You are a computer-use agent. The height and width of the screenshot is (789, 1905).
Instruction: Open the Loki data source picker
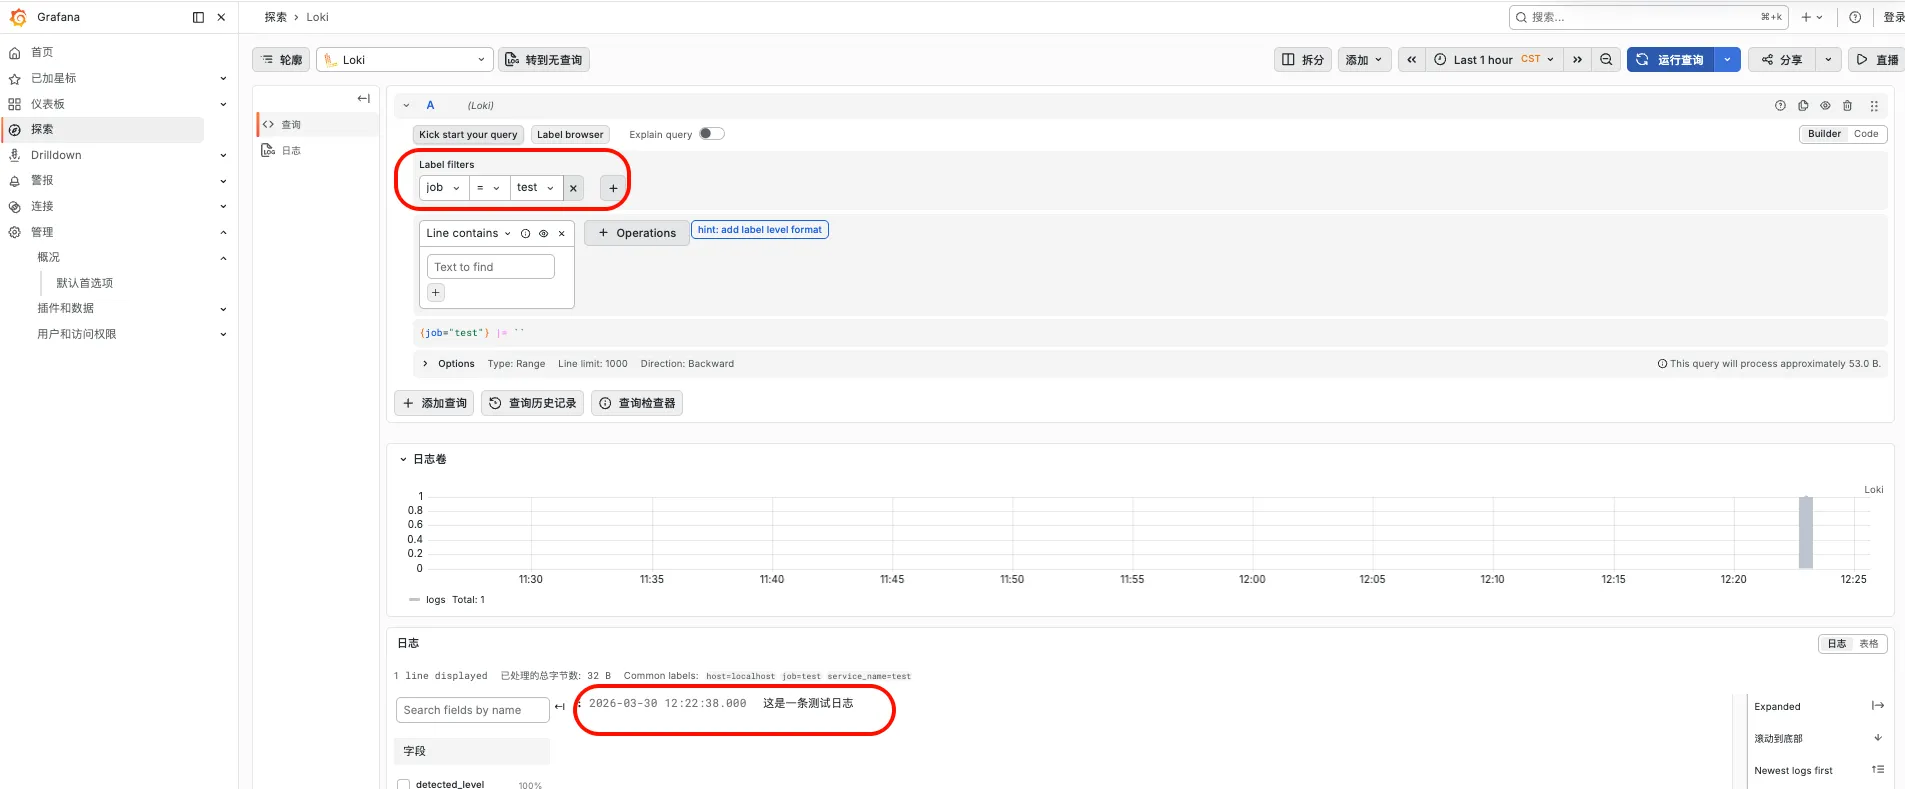point(405,60)
